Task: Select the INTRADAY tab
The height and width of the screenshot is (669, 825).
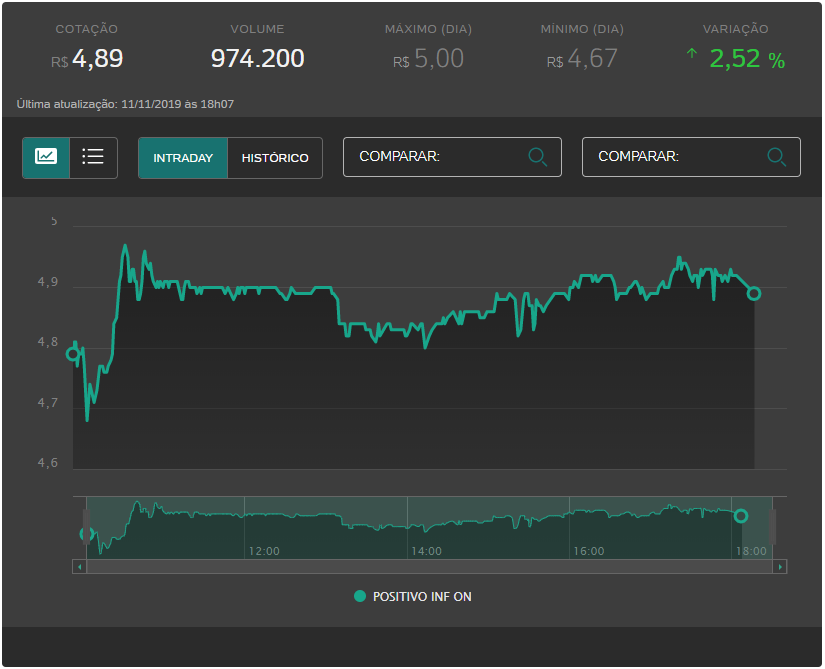Action: pos(183,158)
